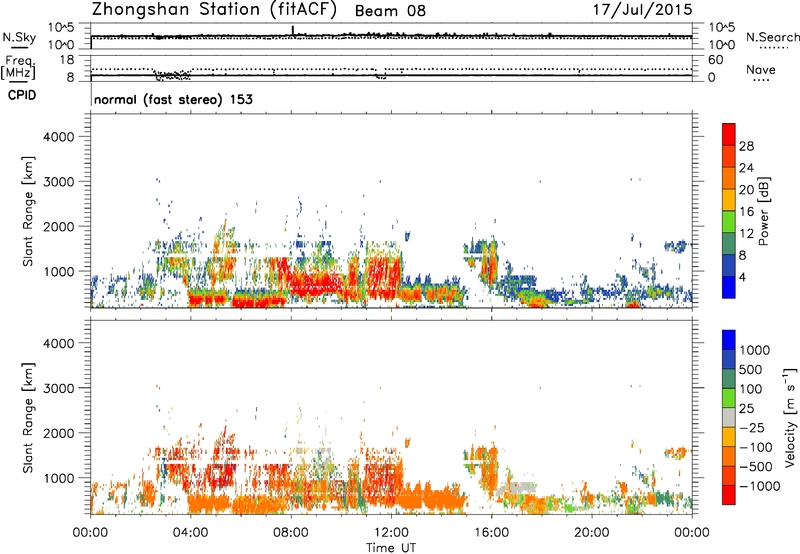Pick the bright green velocity colorbar segment
Screen dimensions: 800x554
click(729, 398)
